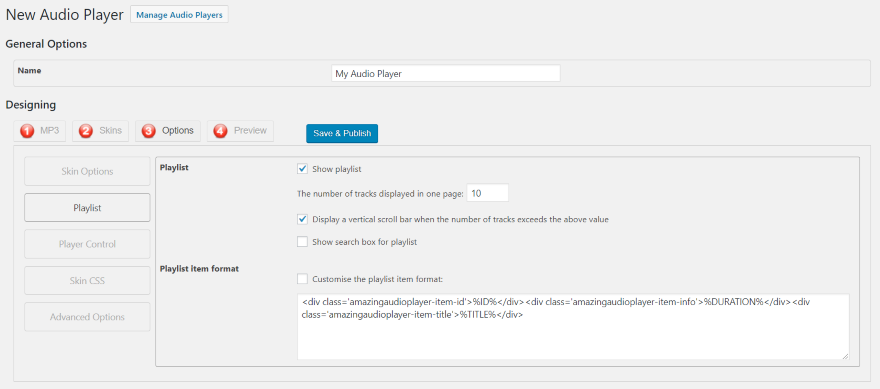Click the red number 4 Preview step icon
This screenshot has height=389, width=880.
[x=221, y=131]
